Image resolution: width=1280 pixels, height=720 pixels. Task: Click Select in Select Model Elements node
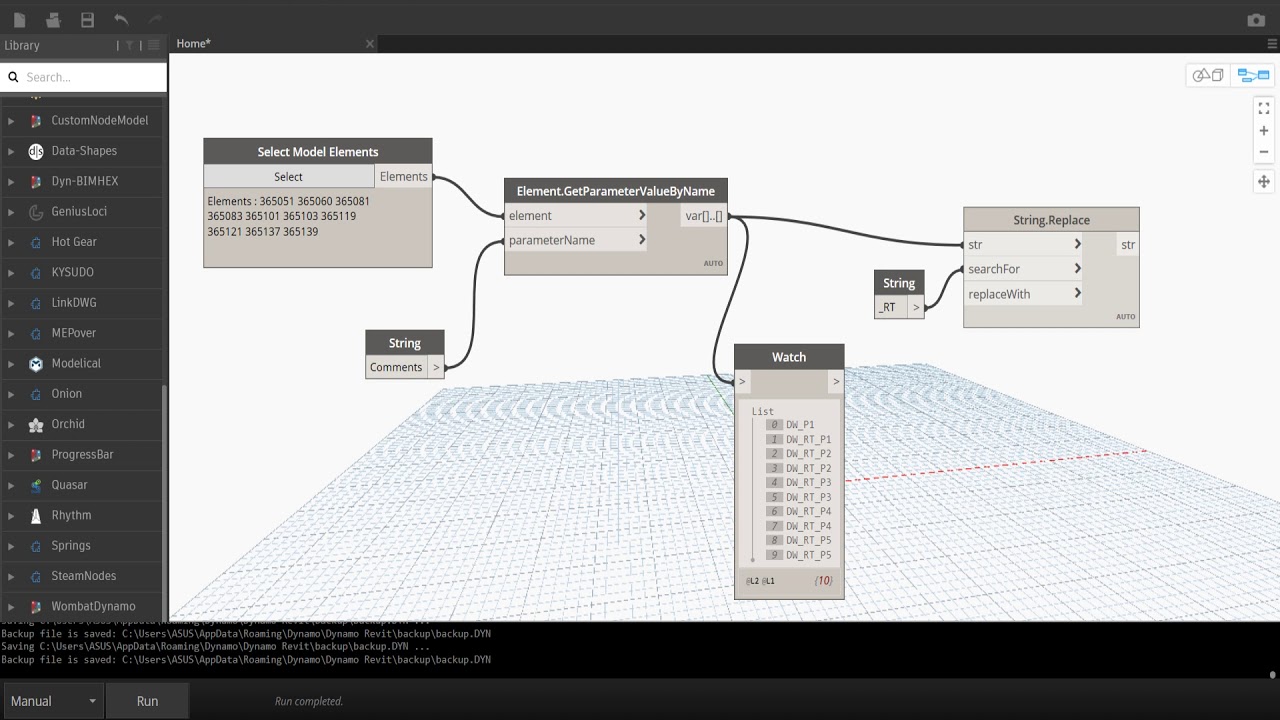coord(289,177)
